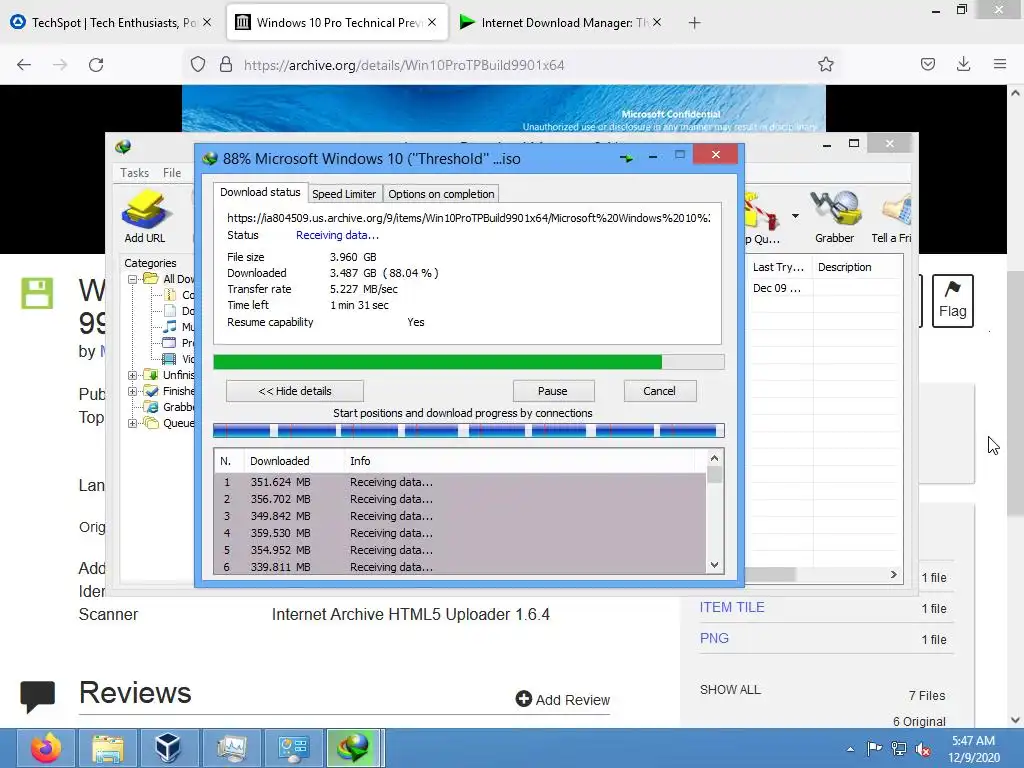Click the Add URL icon in IDM

(x=145, y=216)
